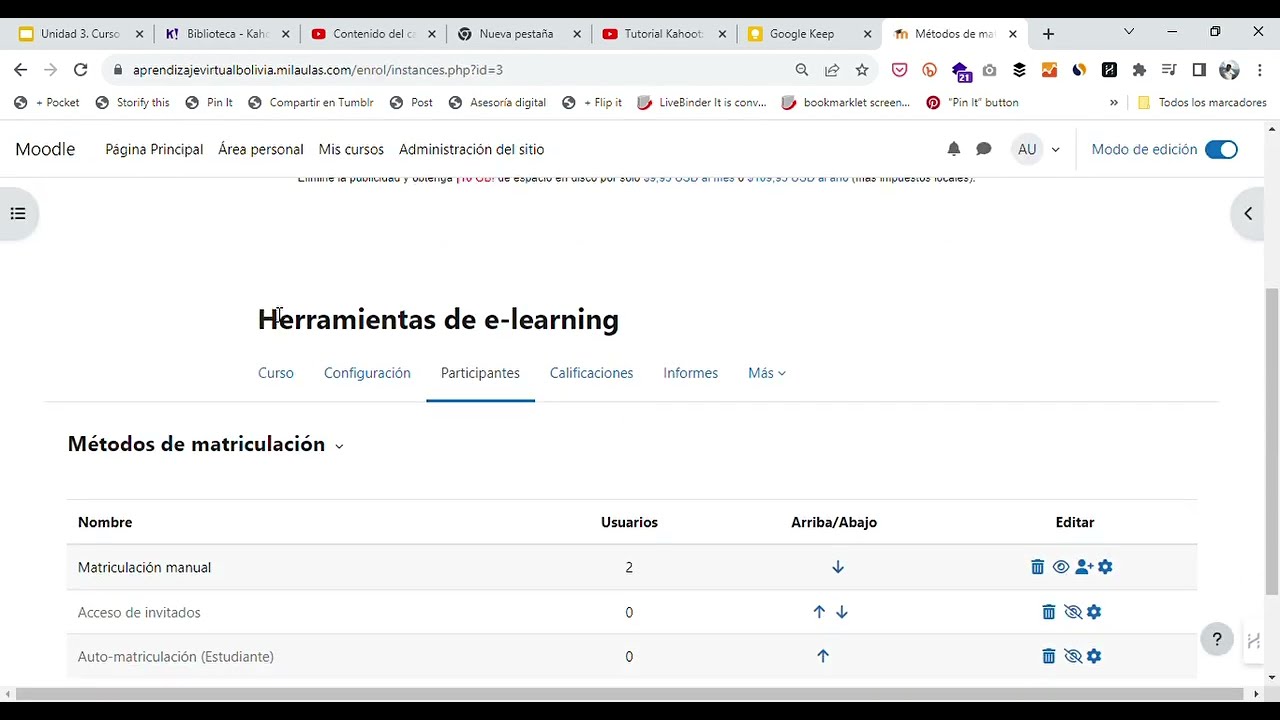
Task: Enrol users in the Matriculación manual row
Action: [1084, 567]
